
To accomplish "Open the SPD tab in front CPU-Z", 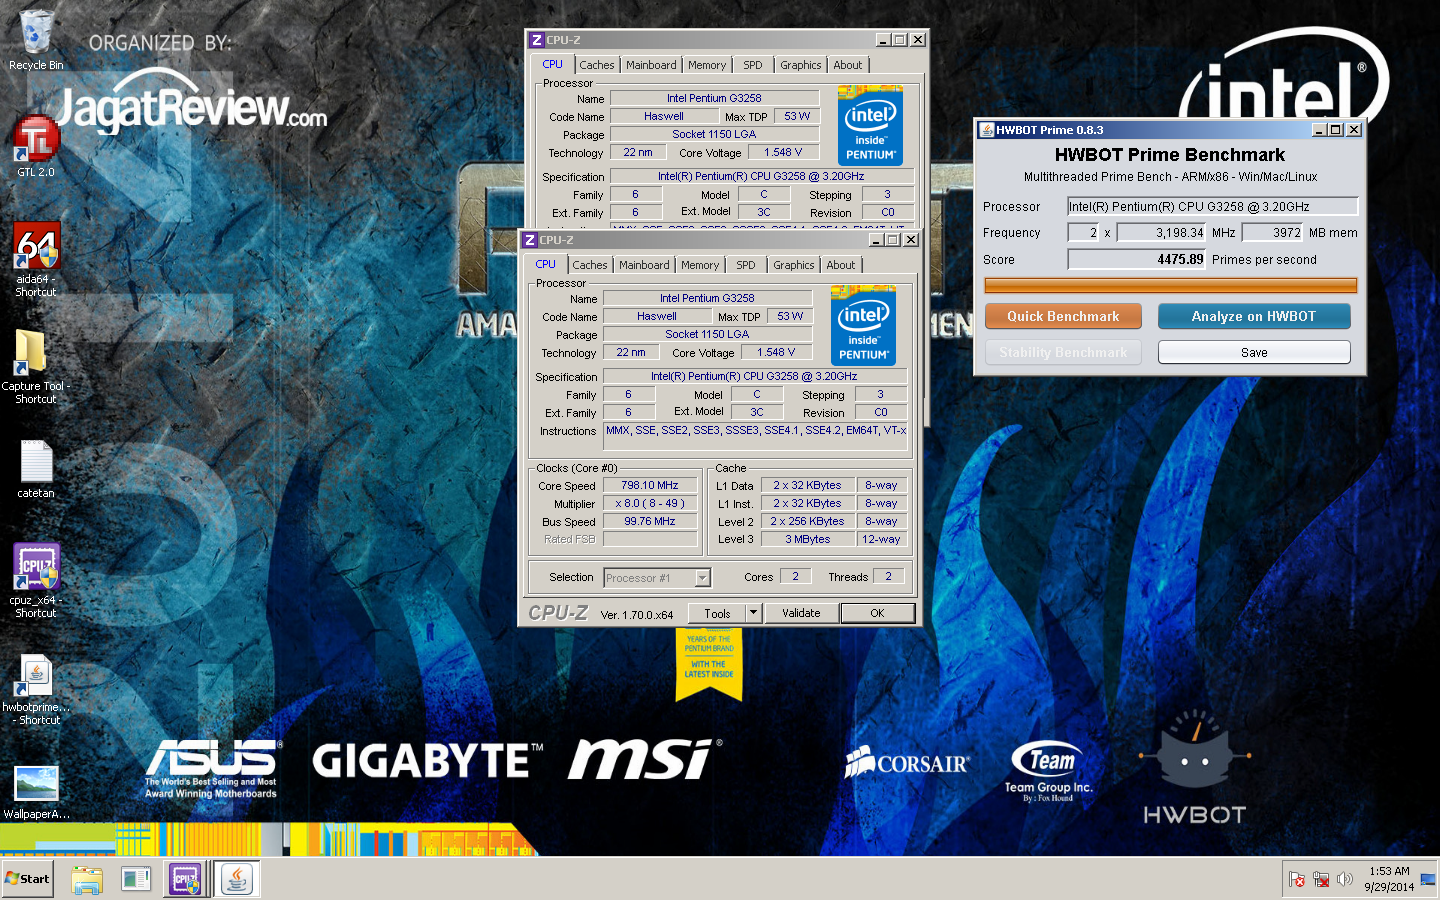I will 746,265.
